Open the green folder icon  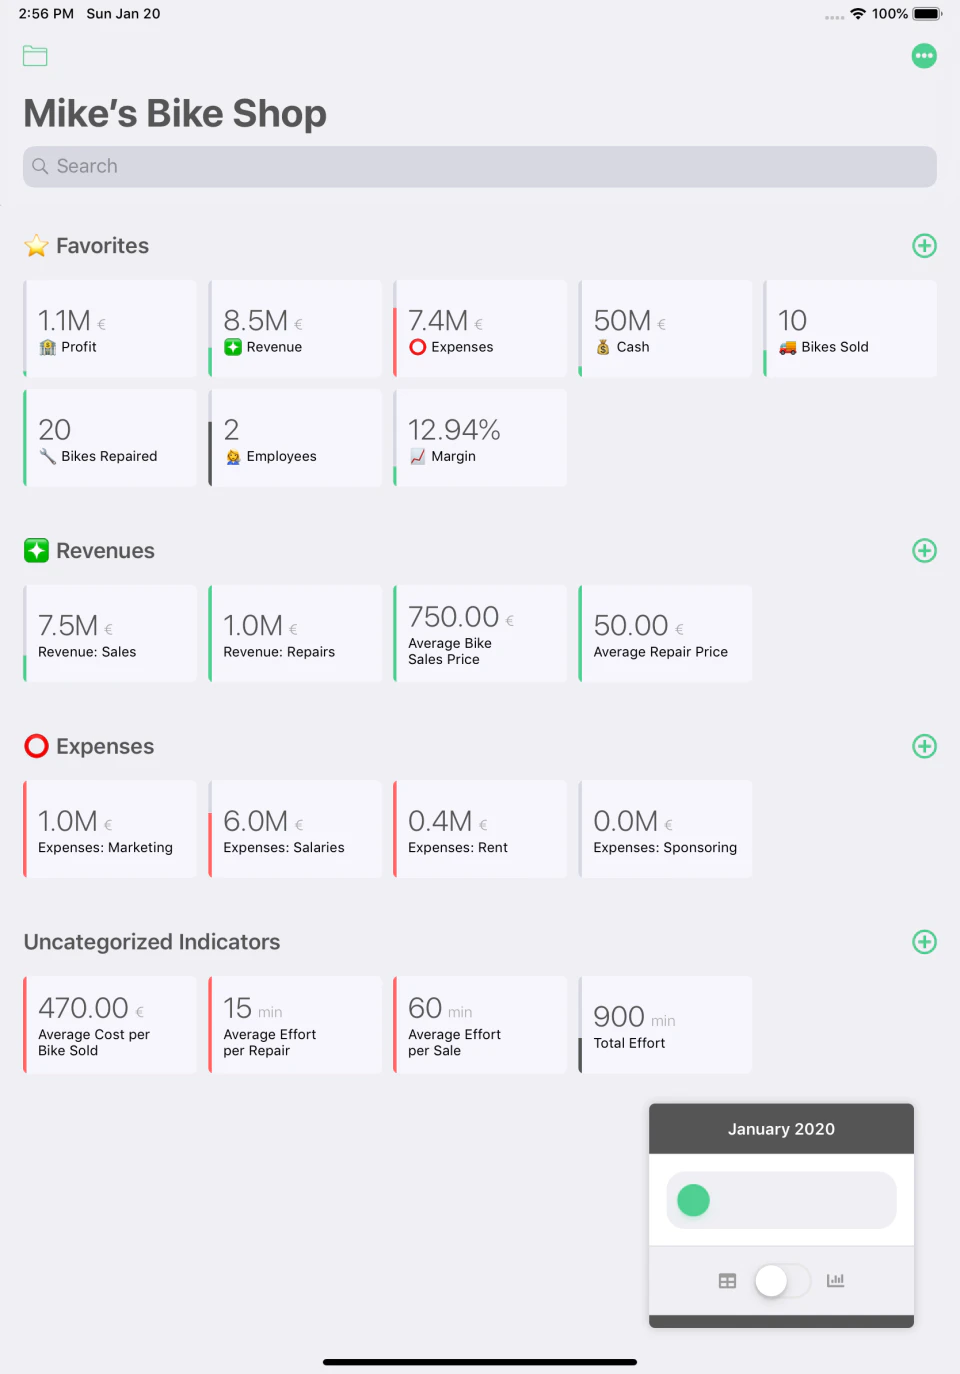34,56
